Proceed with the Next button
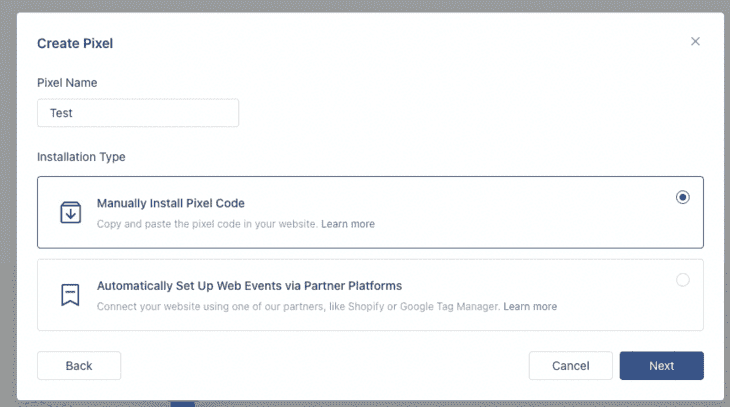The width and height of the screenshot is (730, 407). [662, 366]
